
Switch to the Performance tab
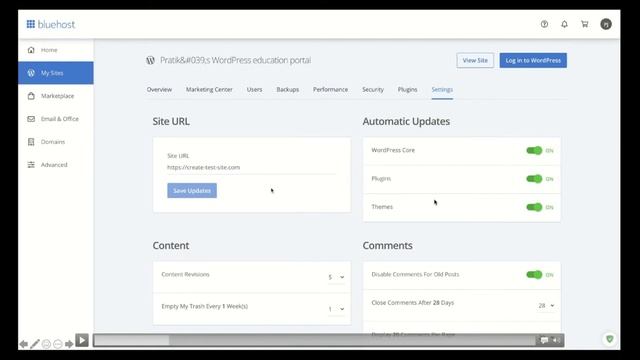pos(330,89)
